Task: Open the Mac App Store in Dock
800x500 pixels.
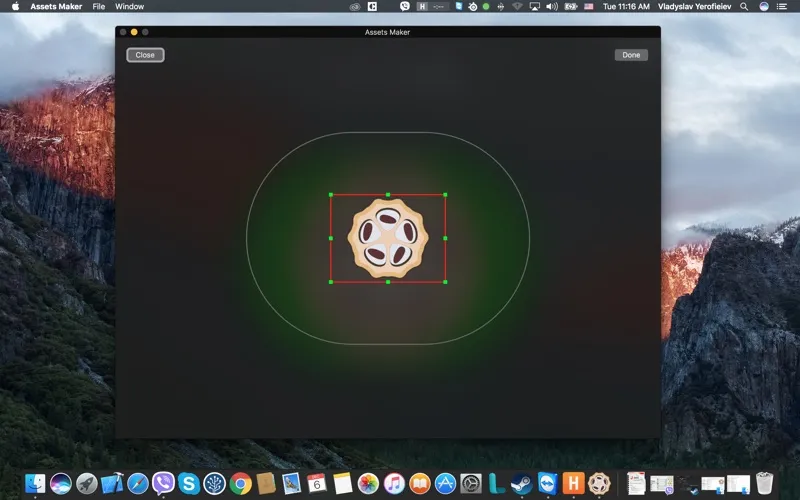Action: tap(446, 484)
